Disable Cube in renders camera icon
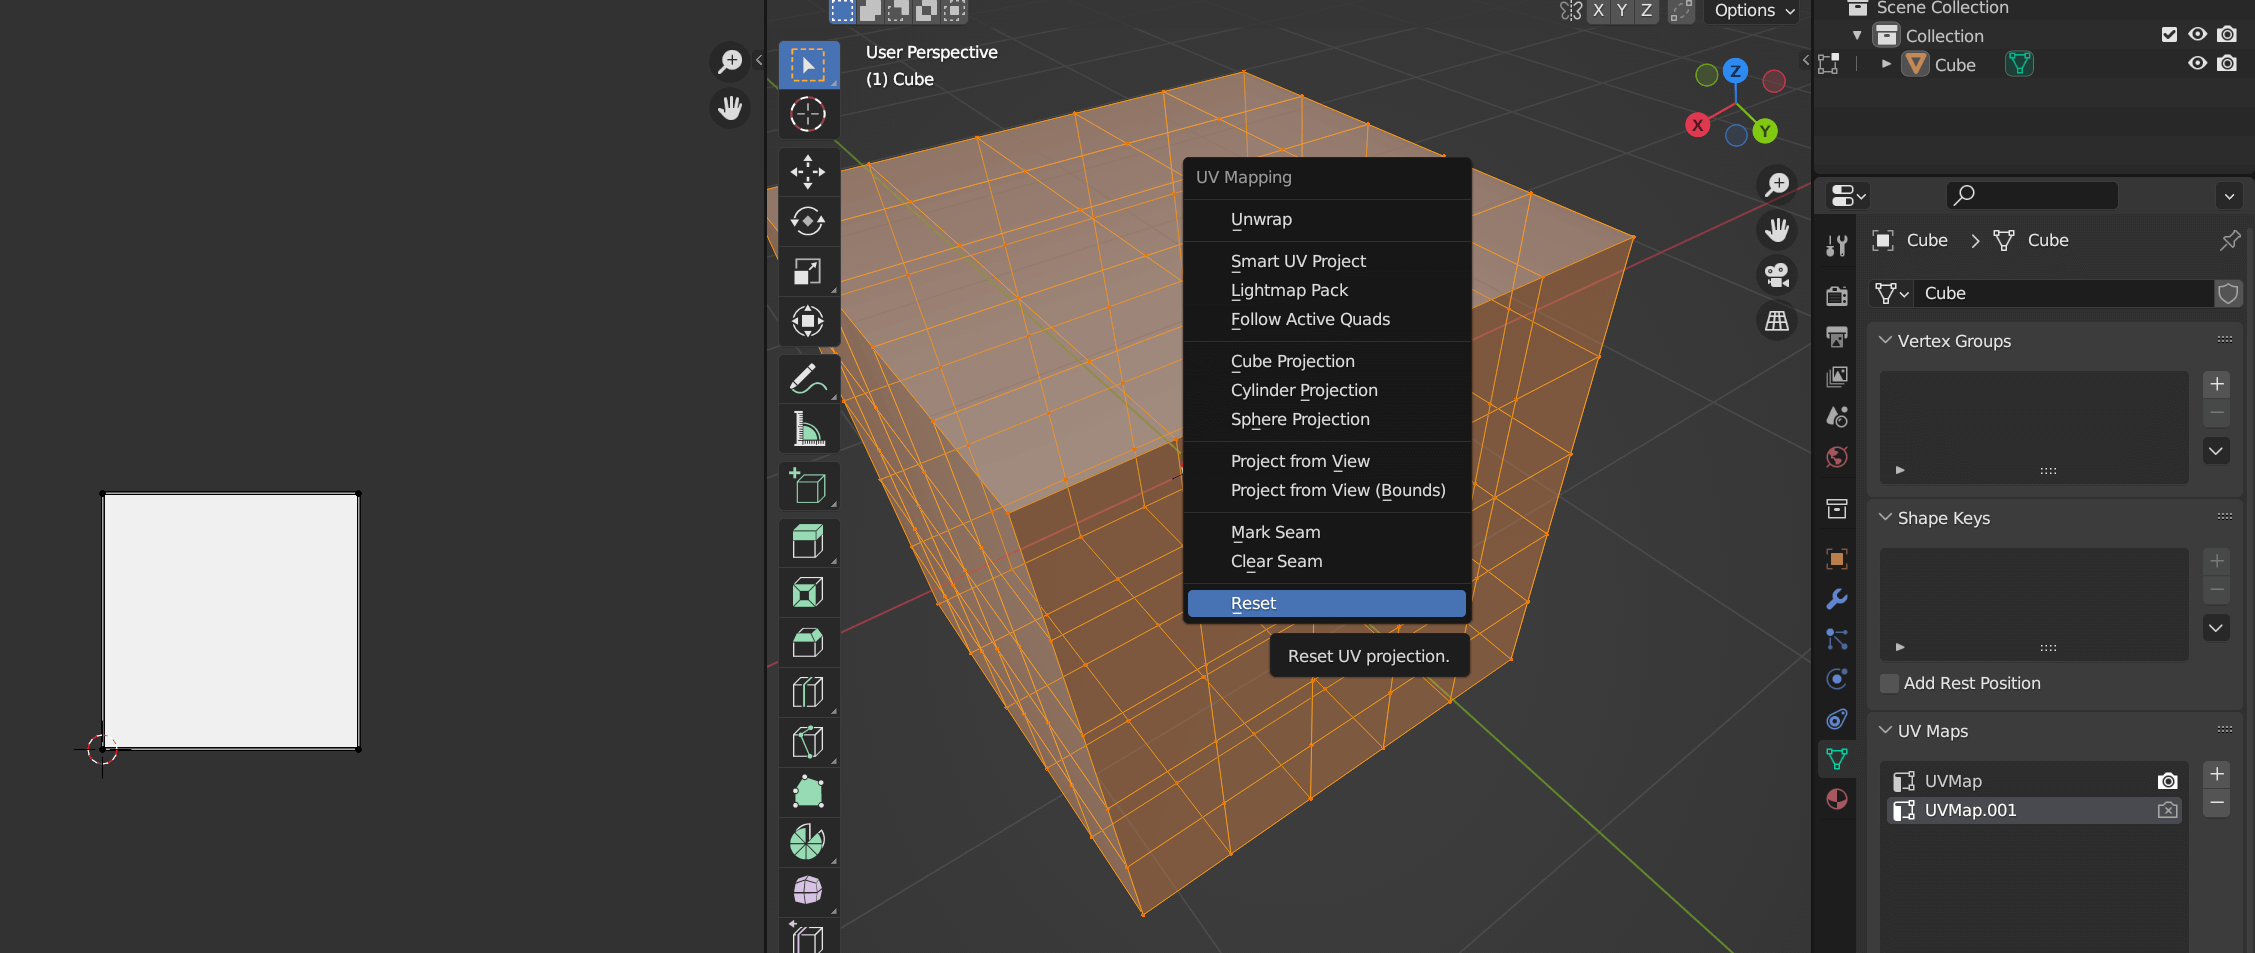This screenshot has width=2255, height=953. (x=2227, y=64)
